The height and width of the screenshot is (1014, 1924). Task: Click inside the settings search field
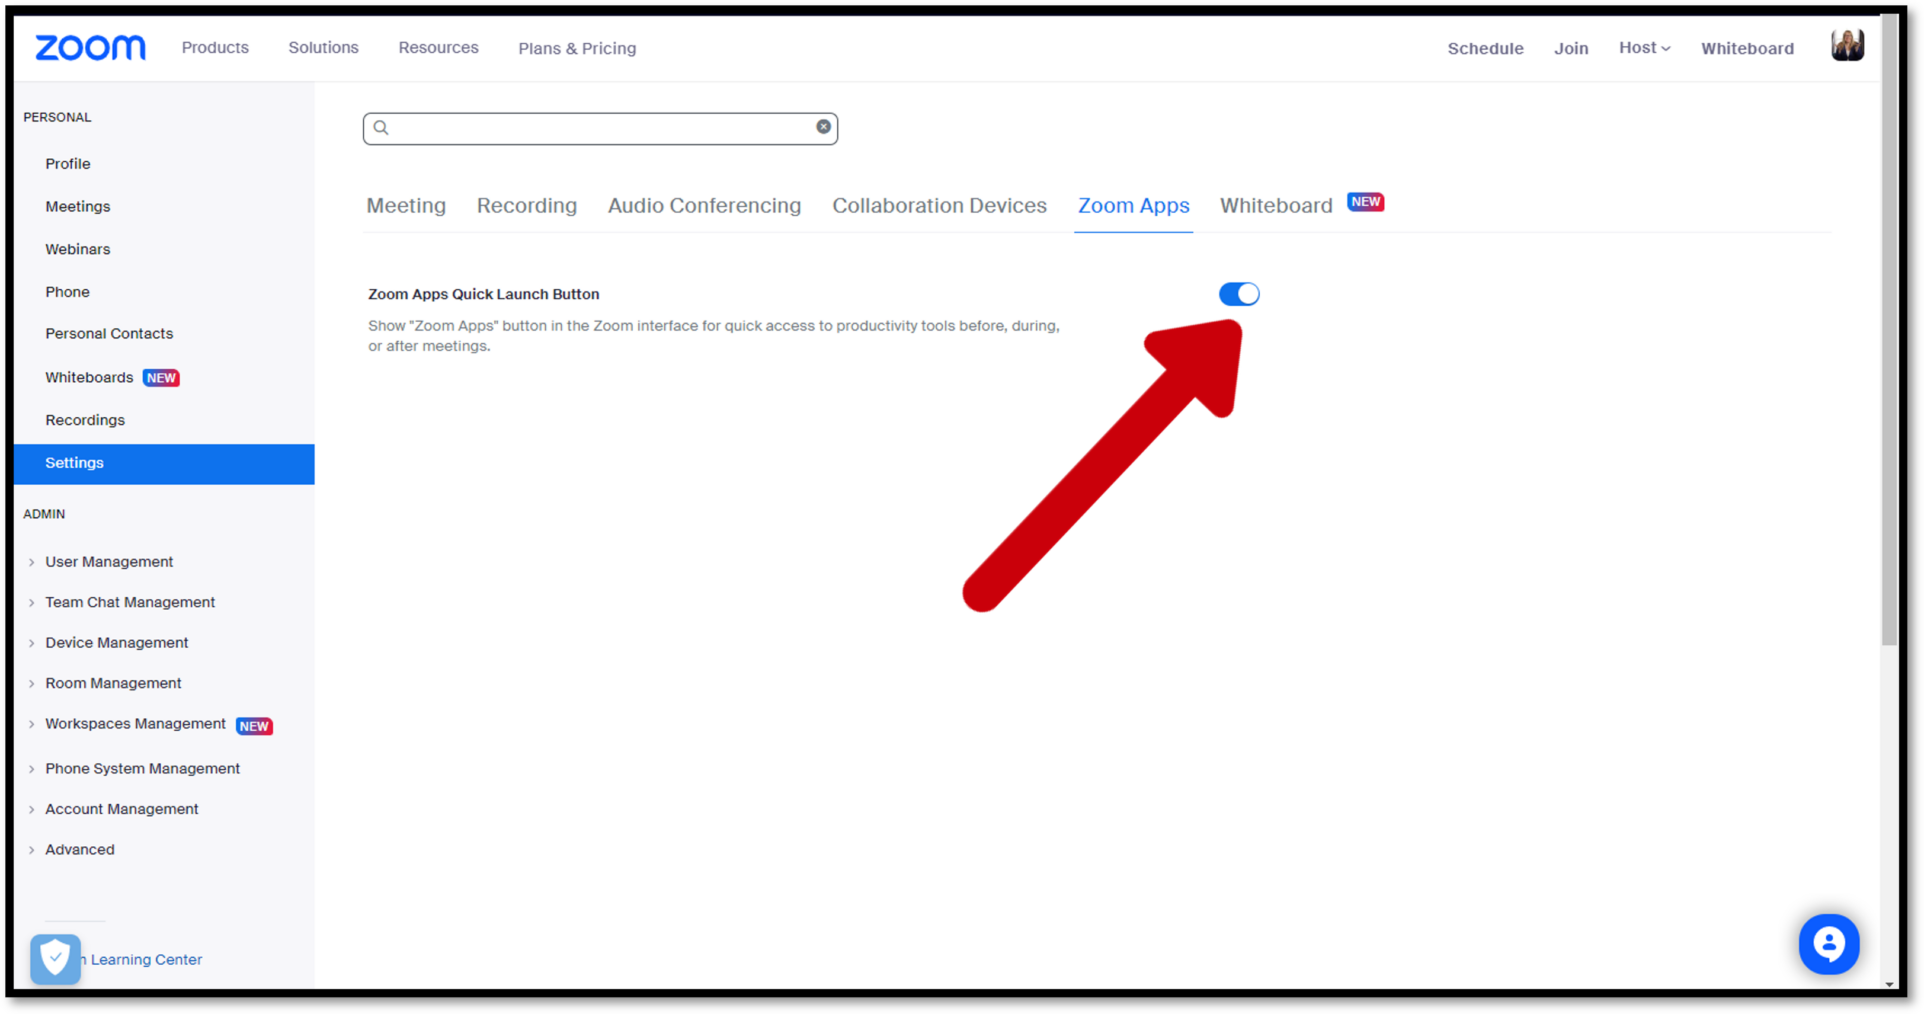coord(600,128)
